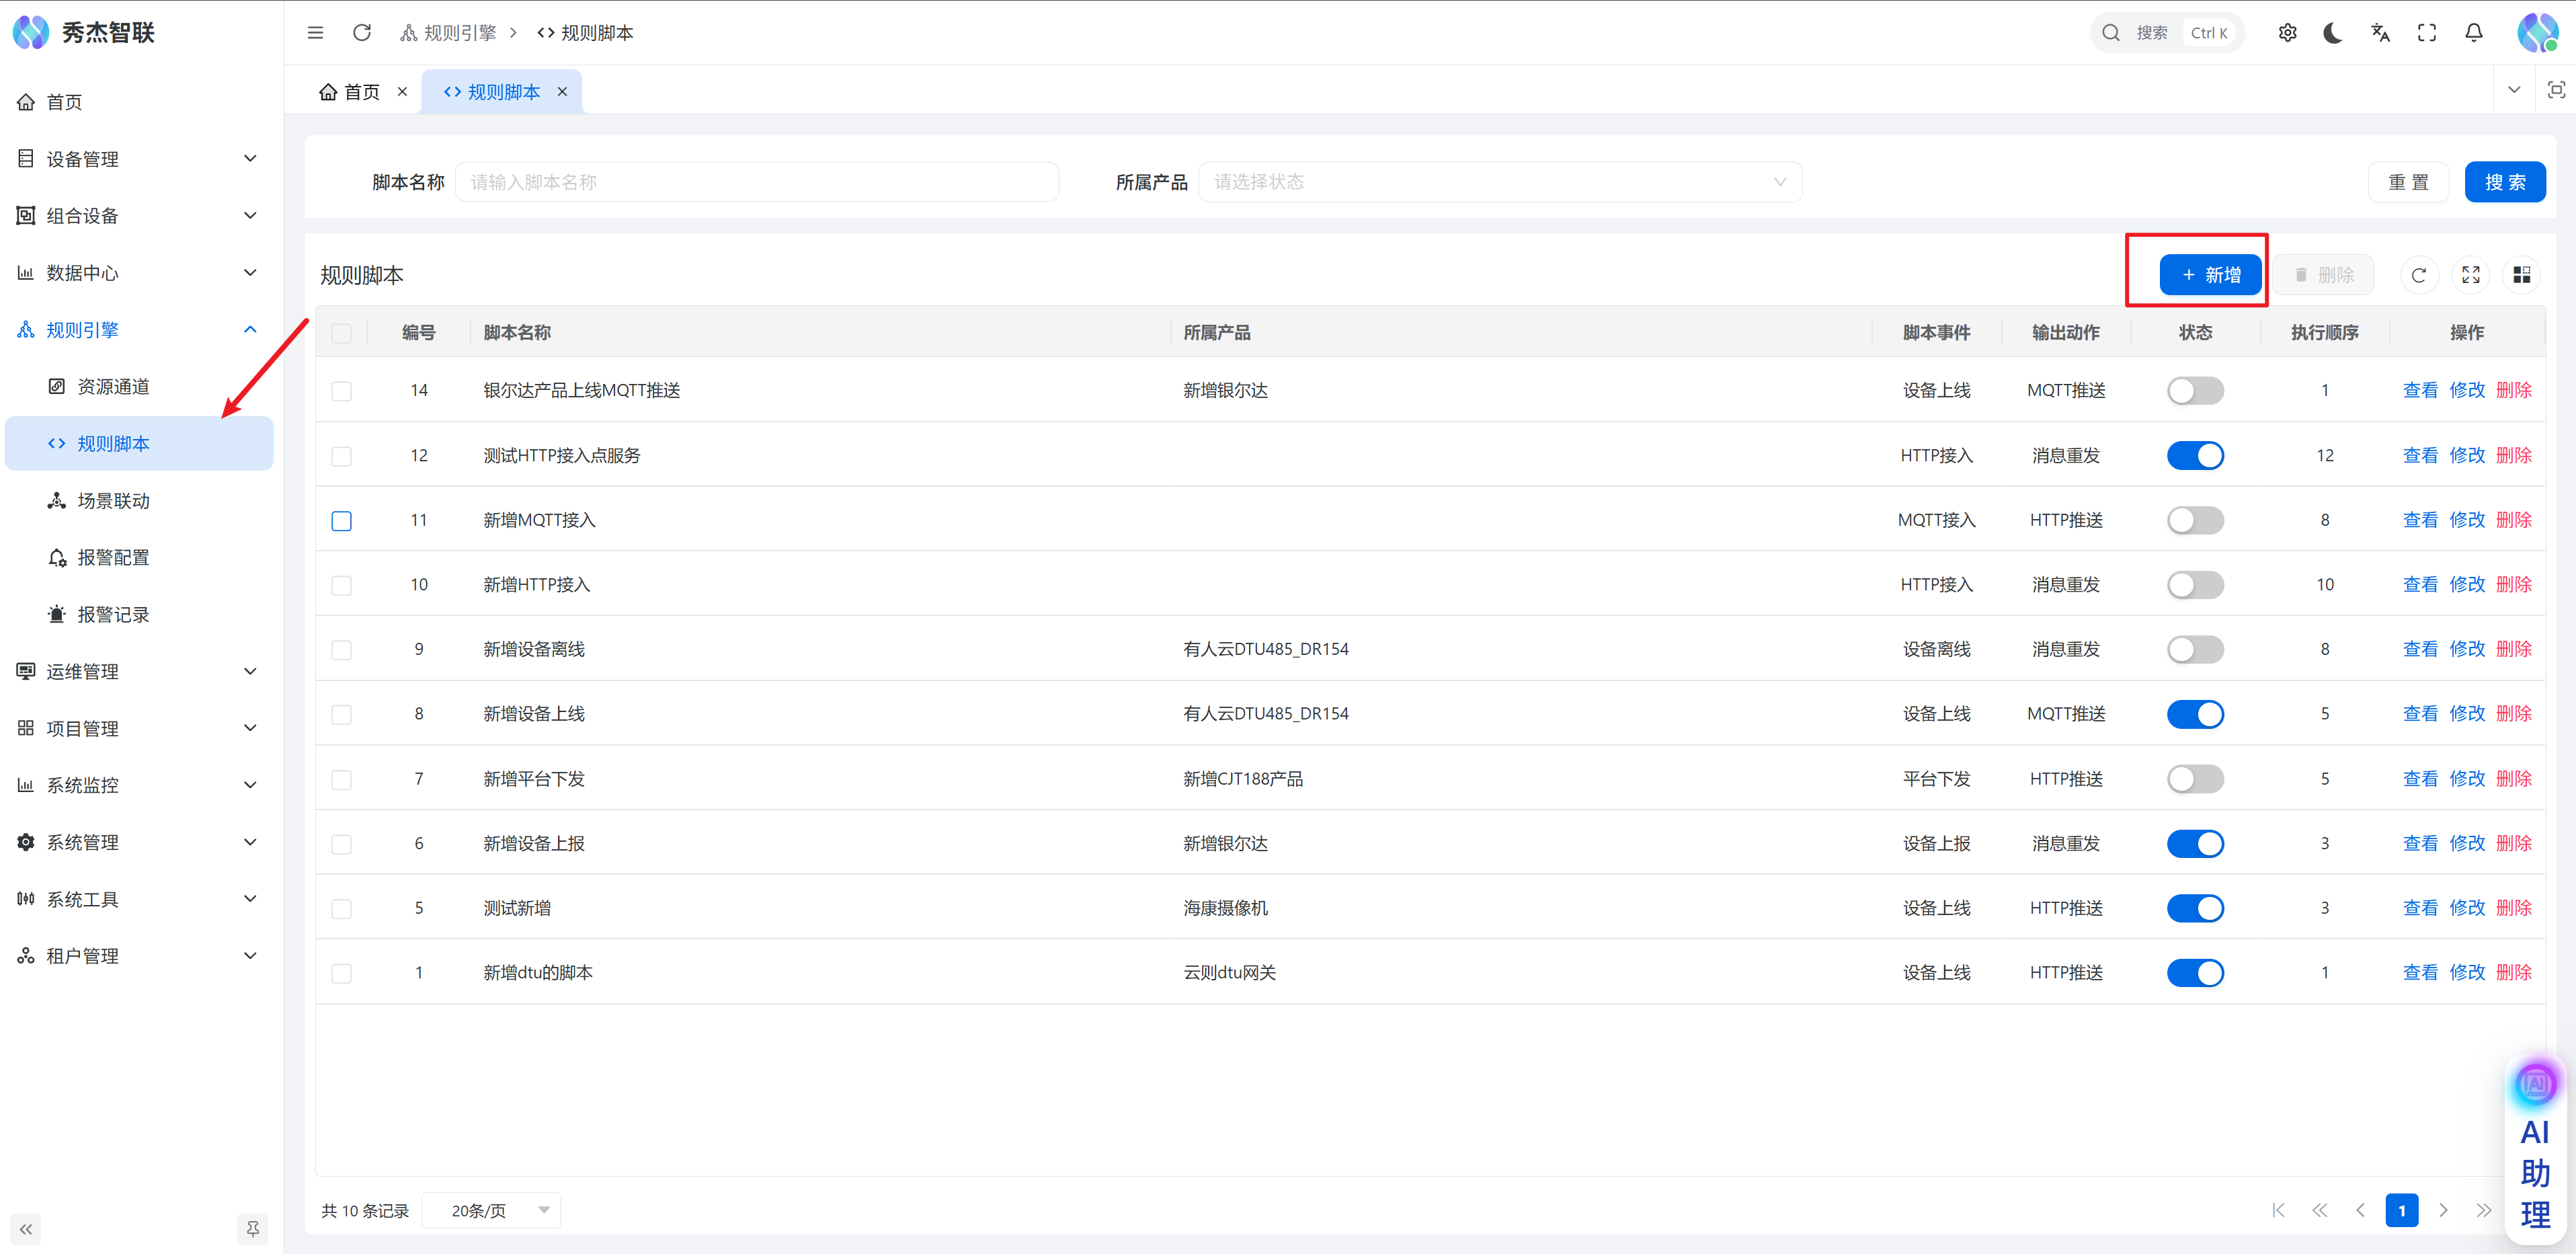2576x1254 pixels.
Task: Disable status switch for 测试HTTP接入点服务
Action: (x=2195, y=456)
